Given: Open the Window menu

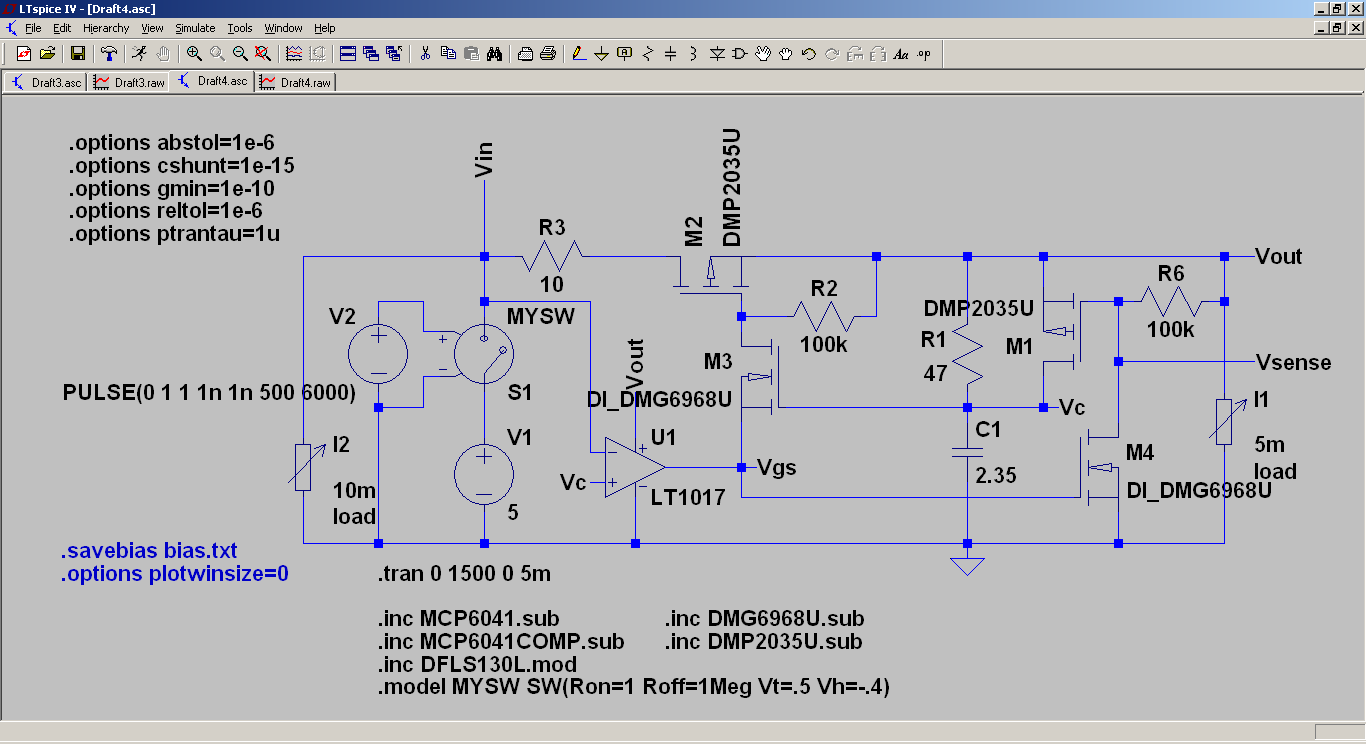Looking at the screenshot, I should tap(284, 28).
